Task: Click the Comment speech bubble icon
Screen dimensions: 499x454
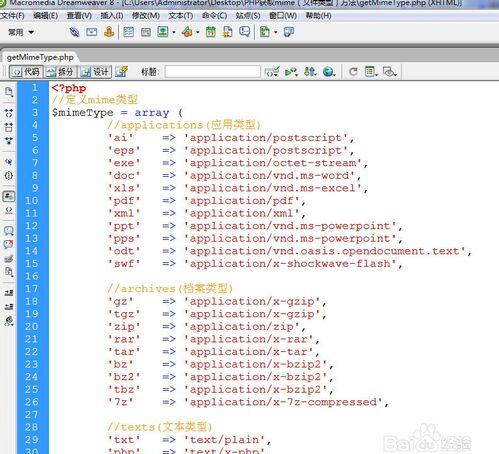Action: click(x=245, y=32)
